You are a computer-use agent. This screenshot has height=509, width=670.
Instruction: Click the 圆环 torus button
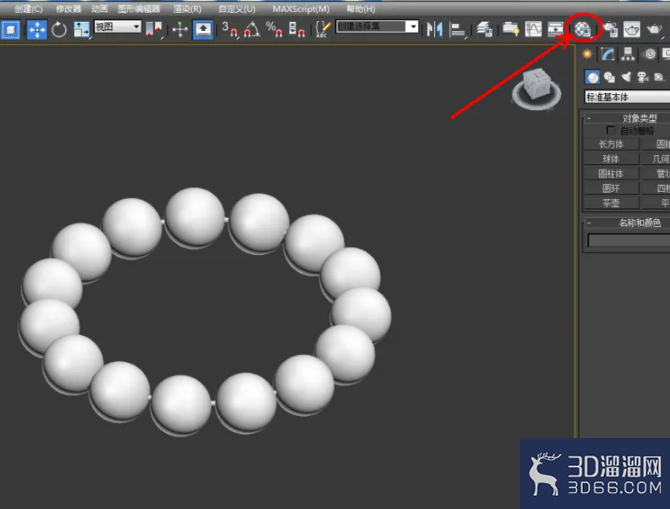(611, 188)
